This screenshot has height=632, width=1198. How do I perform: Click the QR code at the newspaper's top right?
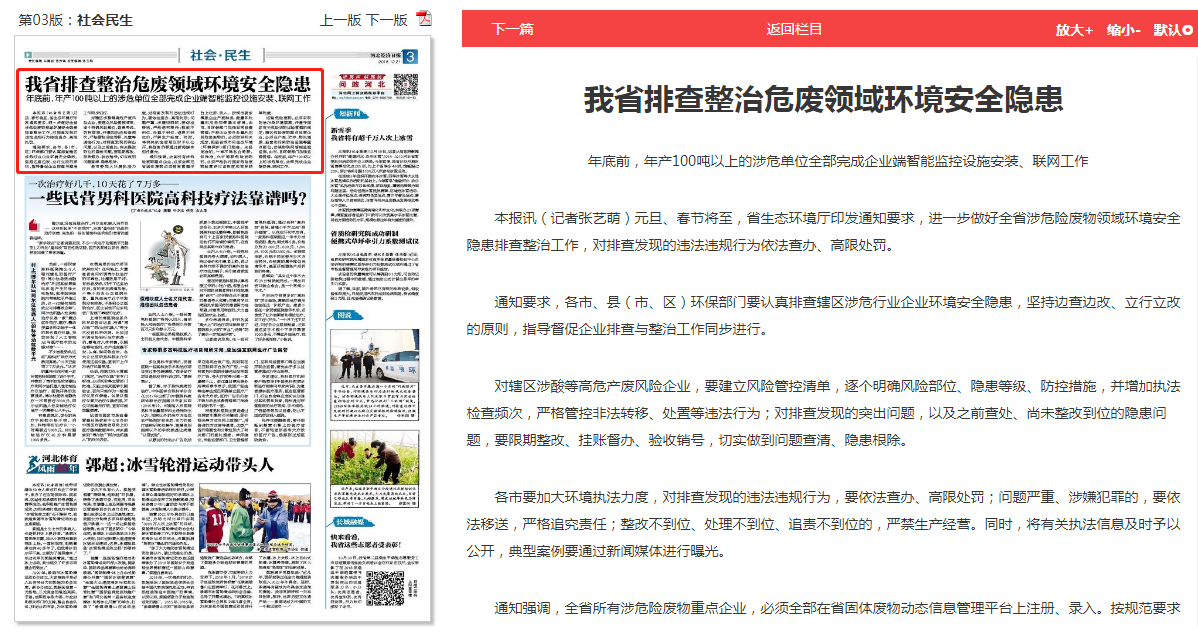406,86
